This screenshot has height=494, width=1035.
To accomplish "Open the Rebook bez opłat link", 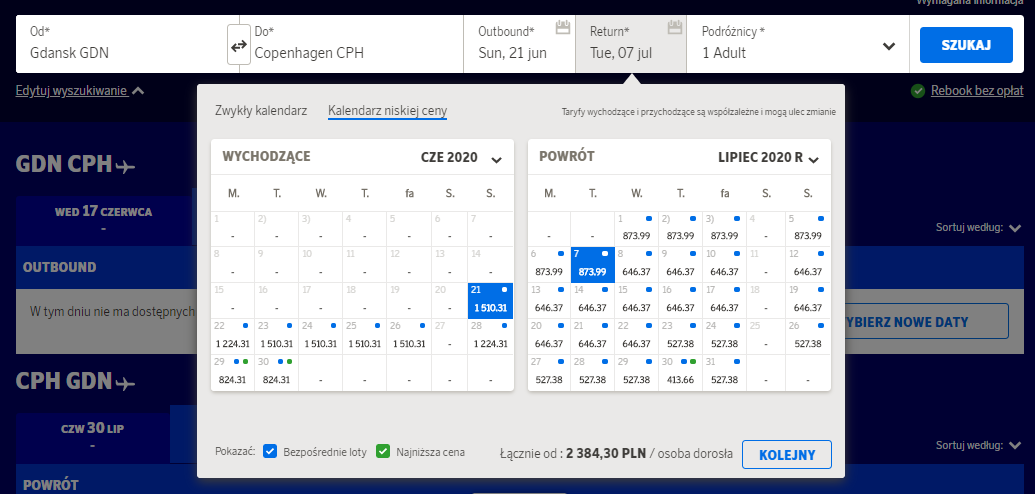I will (x=974, y=91).
